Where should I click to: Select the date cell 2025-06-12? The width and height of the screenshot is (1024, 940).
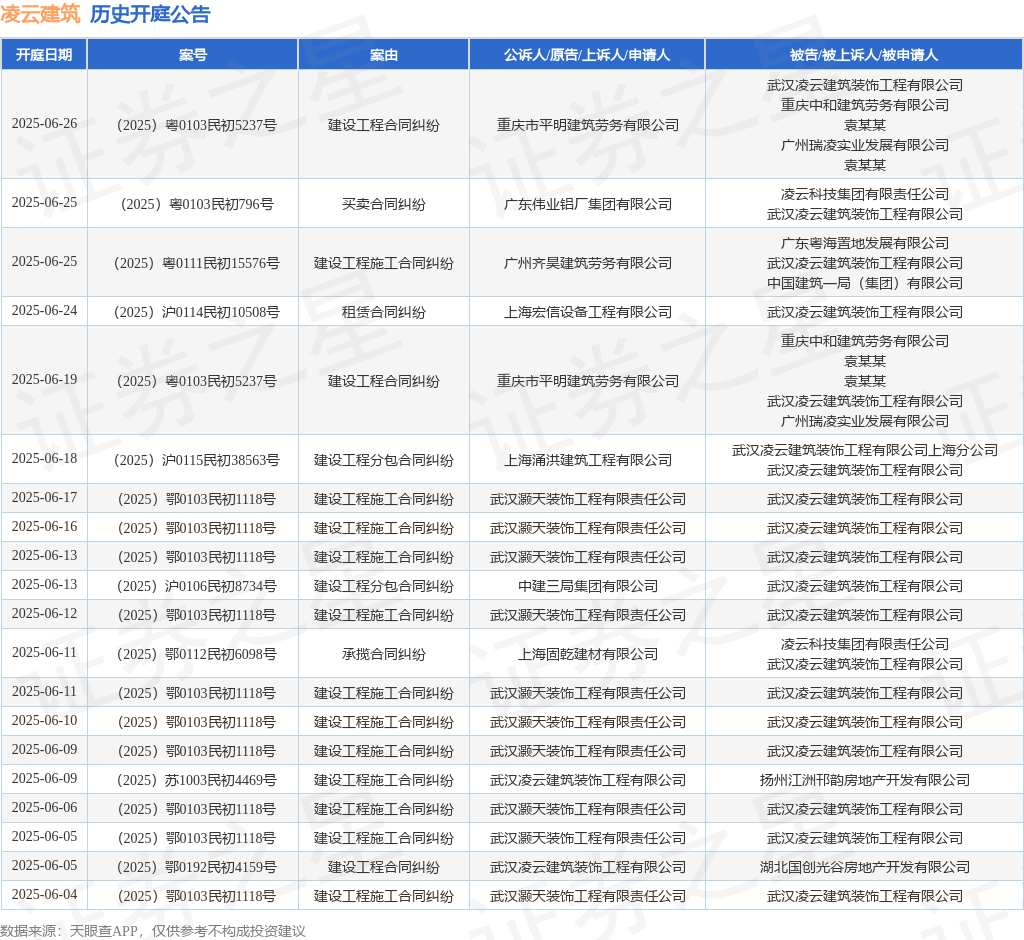[x=44, y=613]
